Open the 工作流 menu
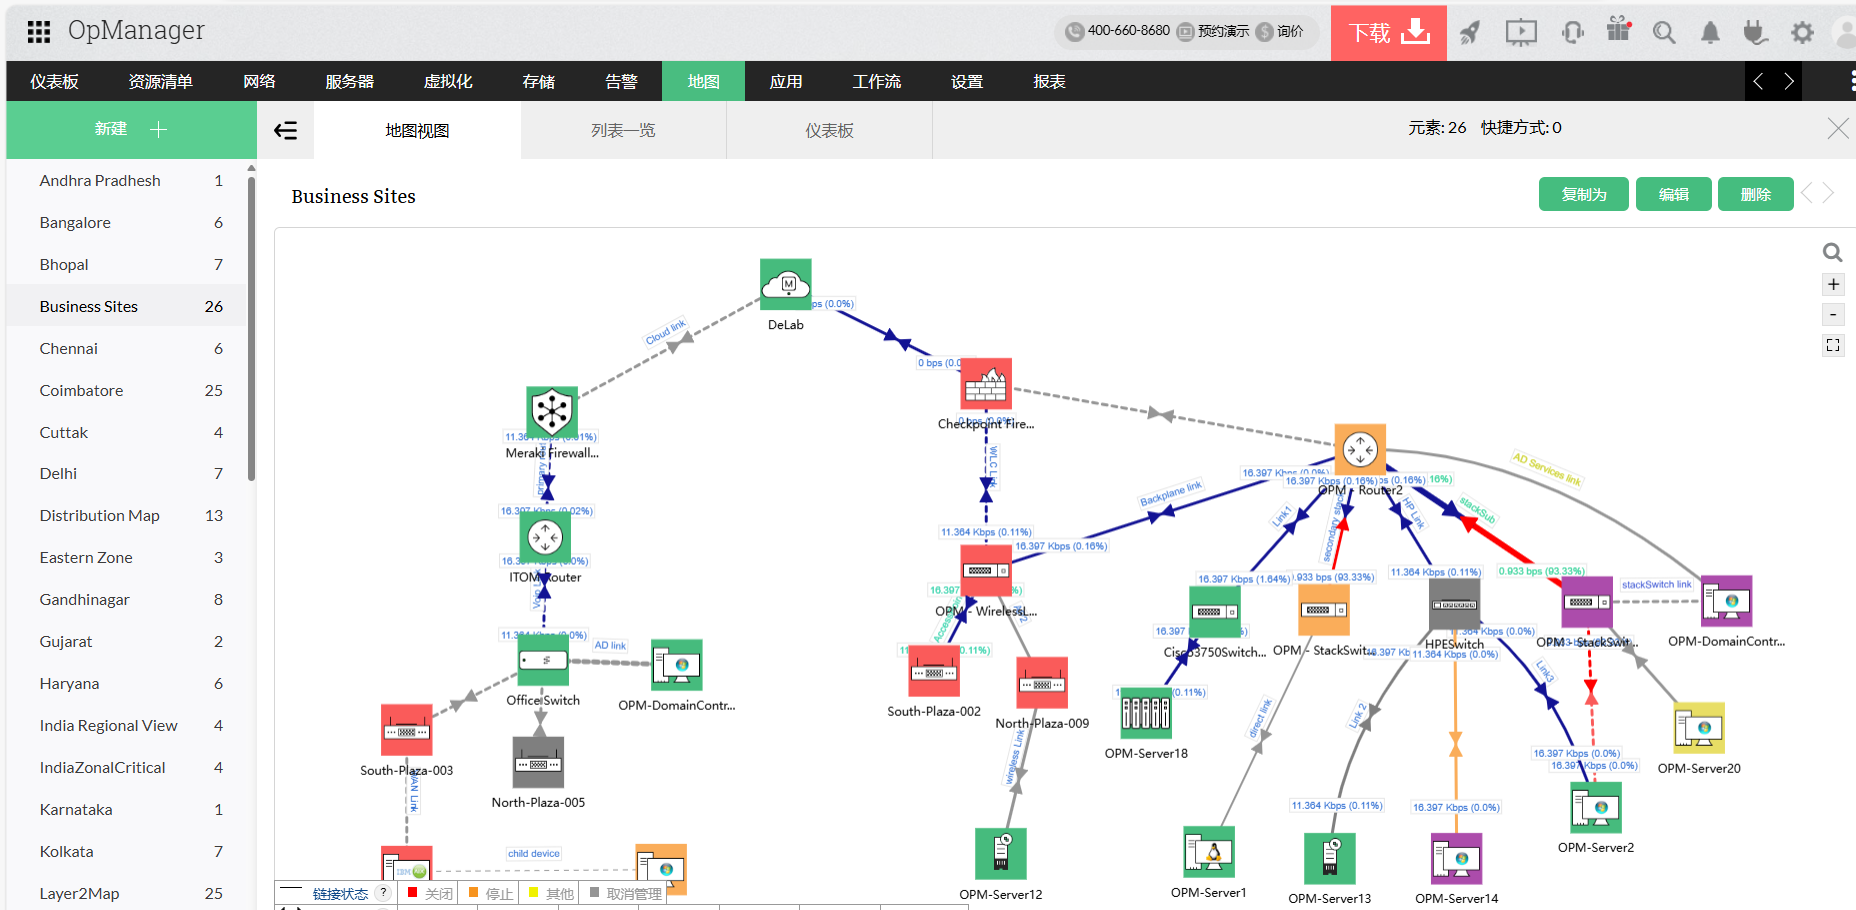Screen dimensions: 1856x910 (x=876, y=81)
